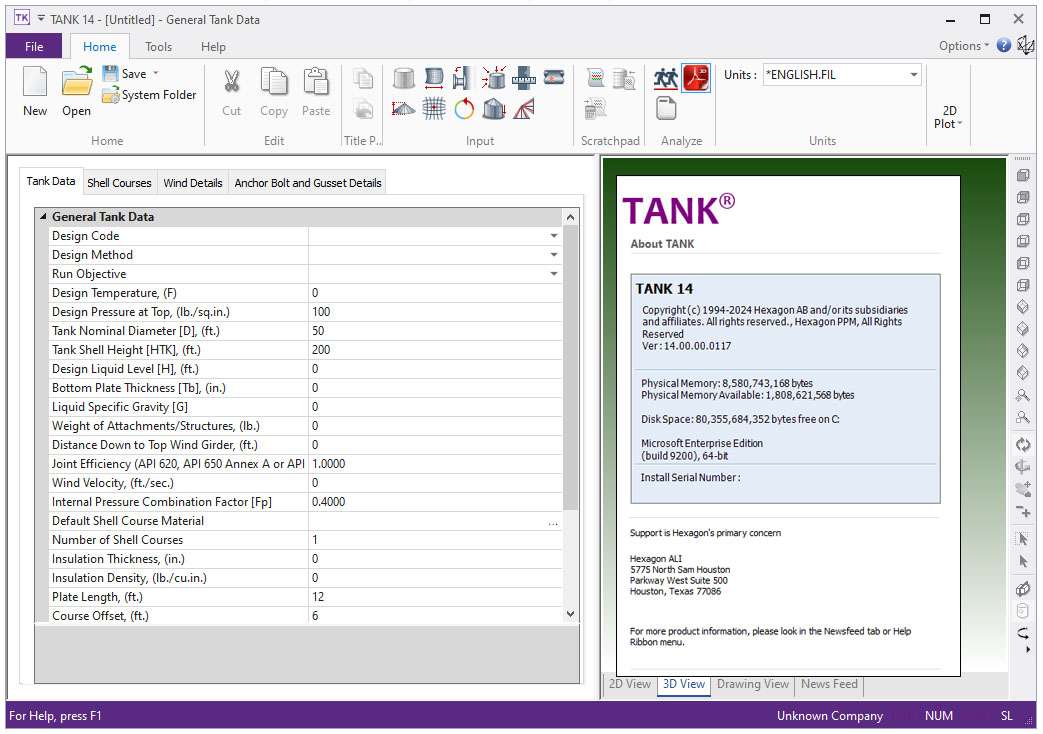Screen dimensions: 1043x734
Task: Open the System Folder
Action: (150, 95)
